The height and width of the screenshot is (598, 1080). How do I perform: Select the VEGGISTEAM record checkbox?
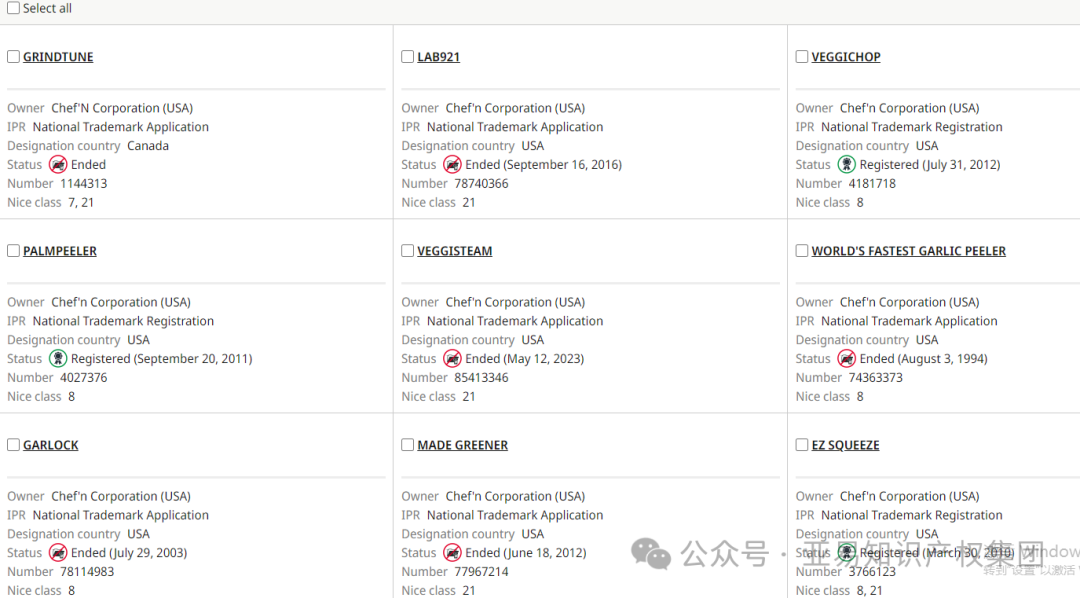(407, 251)
